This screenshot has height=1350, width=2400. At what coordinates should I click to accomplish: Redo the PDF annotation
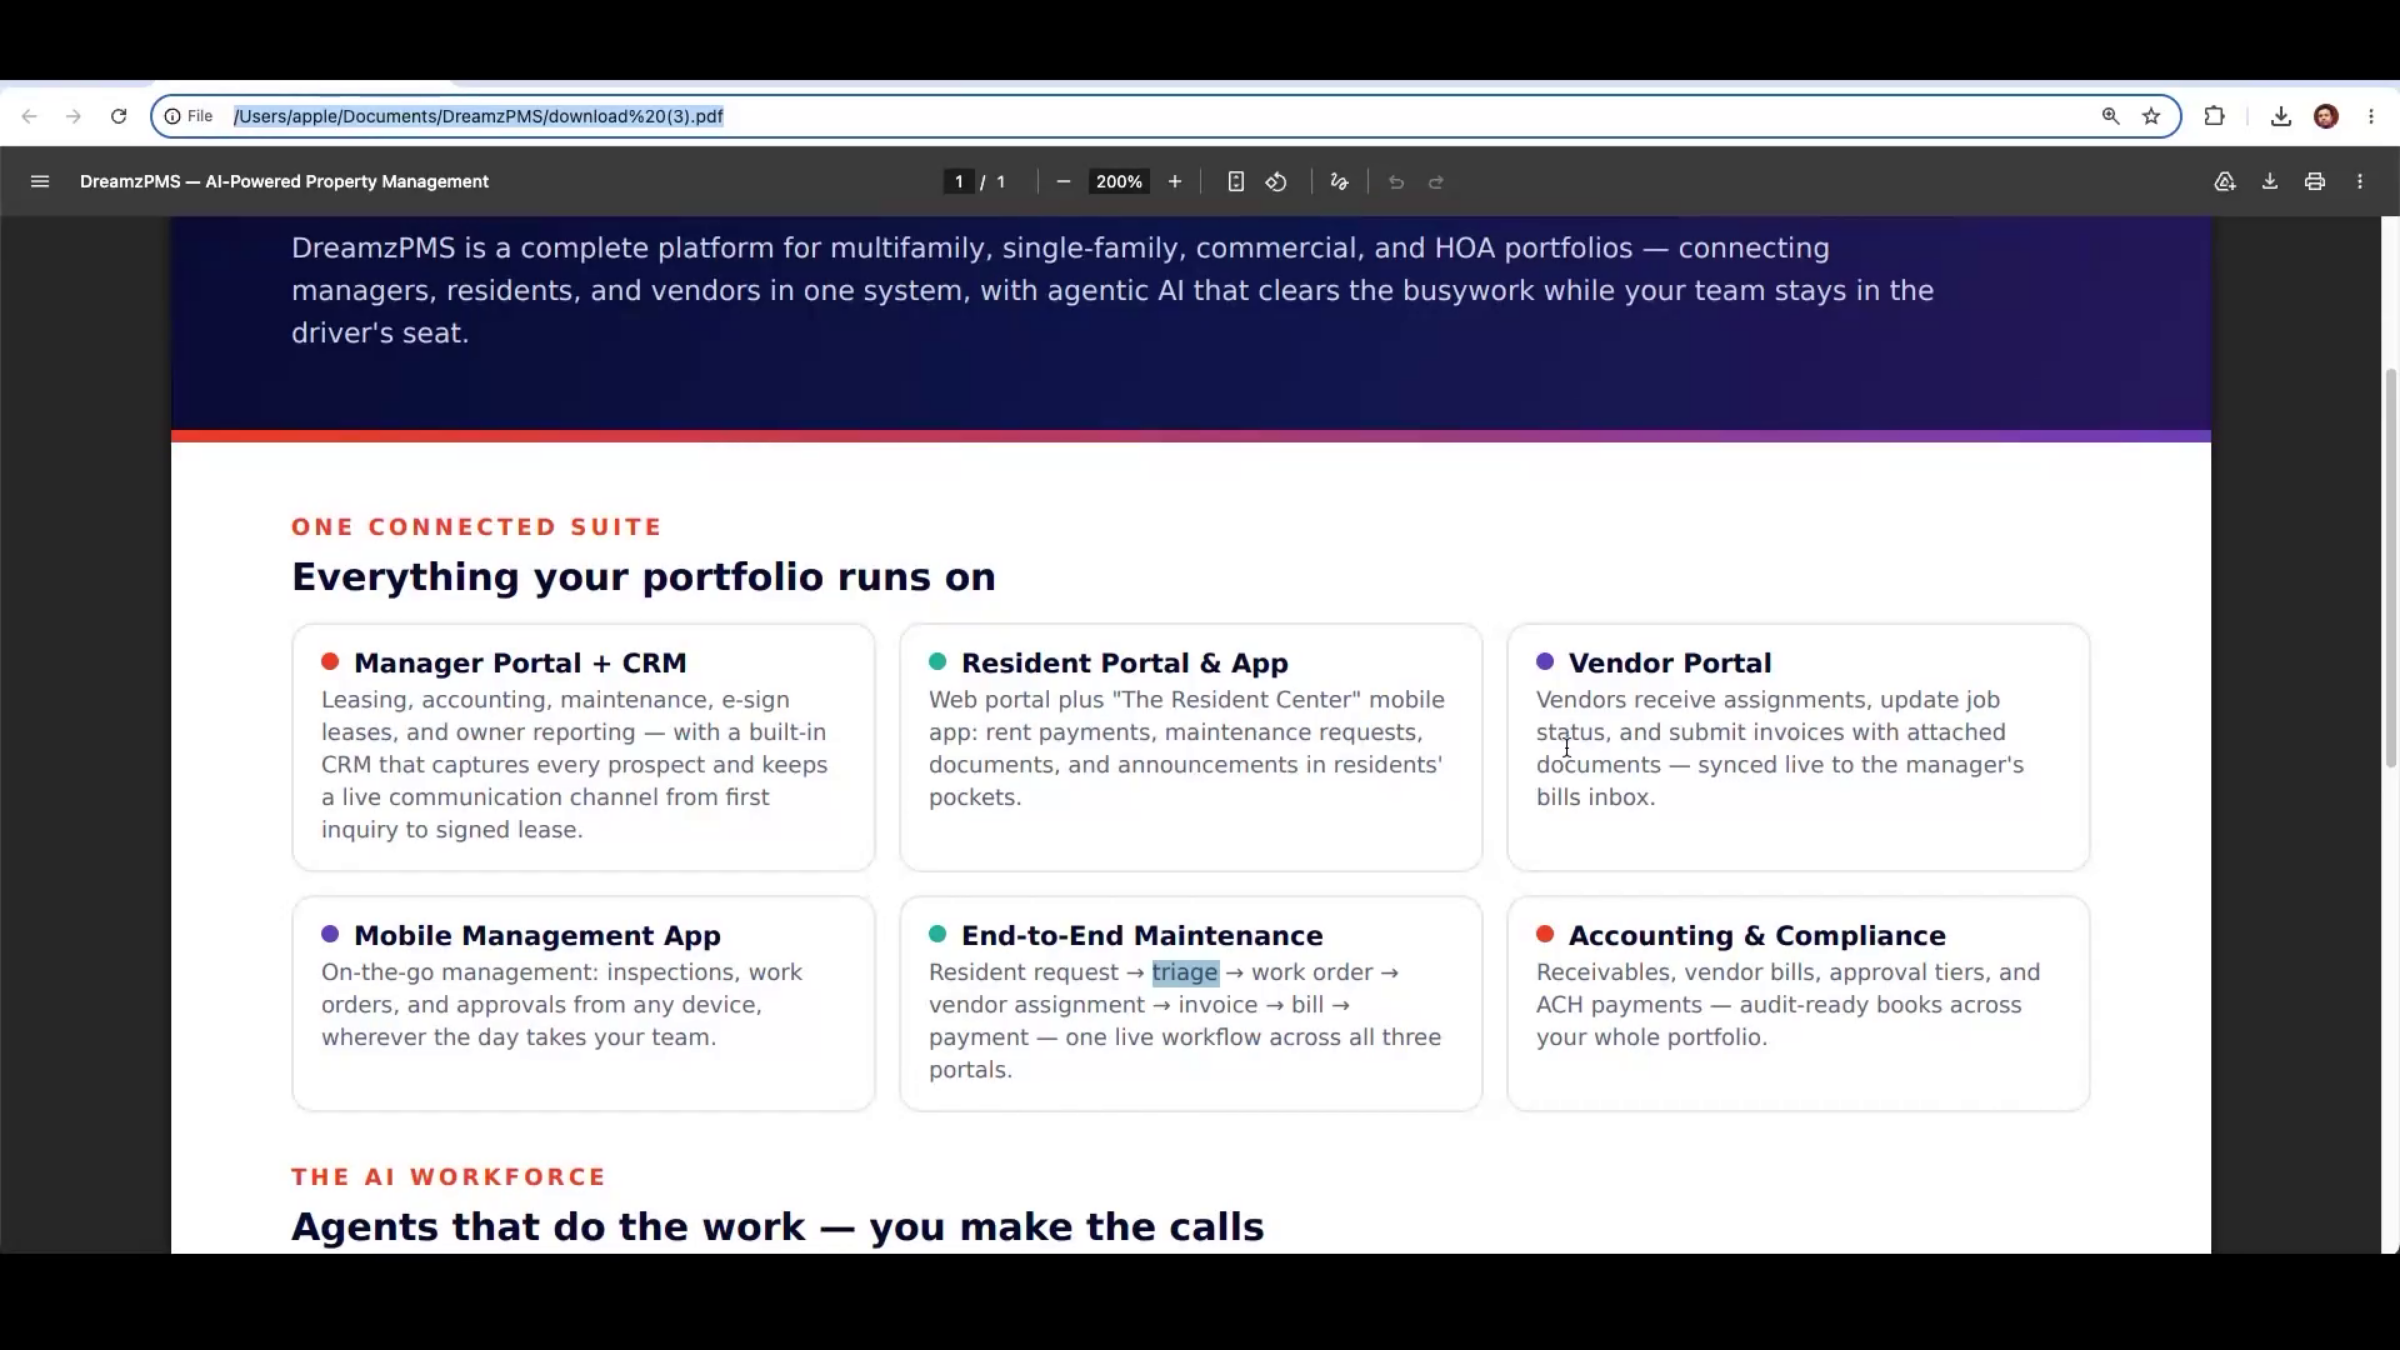point(1436,181)
